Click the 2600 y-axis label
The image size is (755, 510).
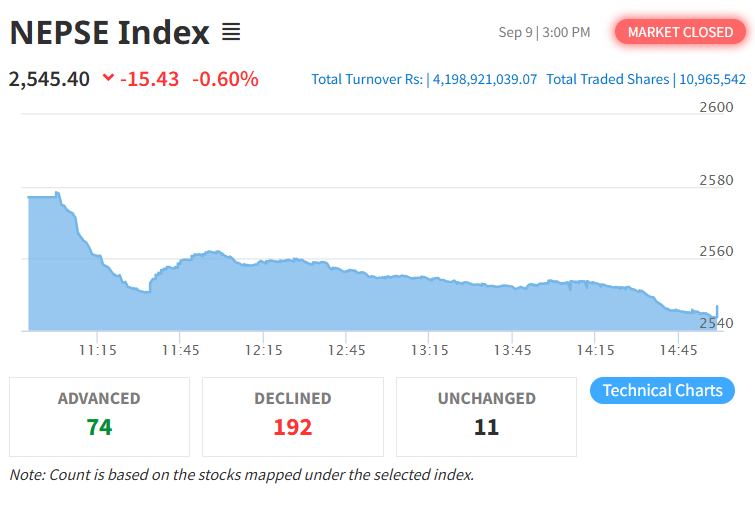click(x=716, y=107)
